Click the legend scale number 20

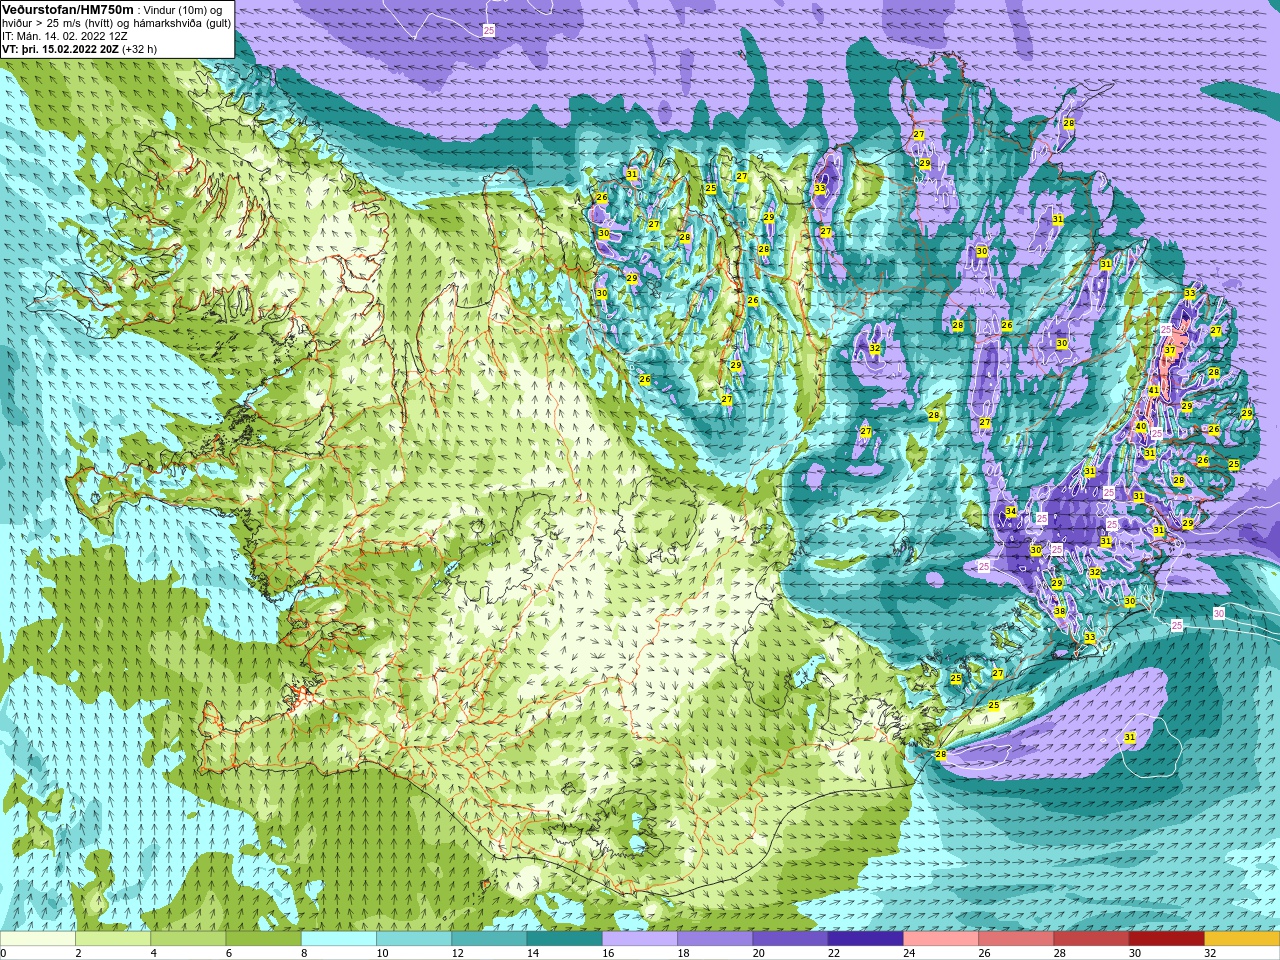coord(758,953)
